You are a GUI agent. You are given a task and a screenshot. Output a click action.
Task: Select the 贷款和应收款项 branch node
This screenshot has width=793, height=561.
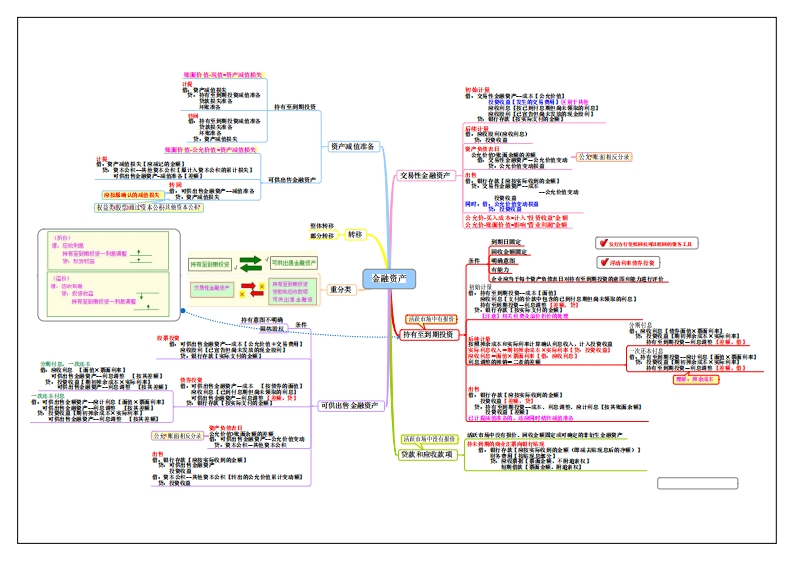(427, 454)
